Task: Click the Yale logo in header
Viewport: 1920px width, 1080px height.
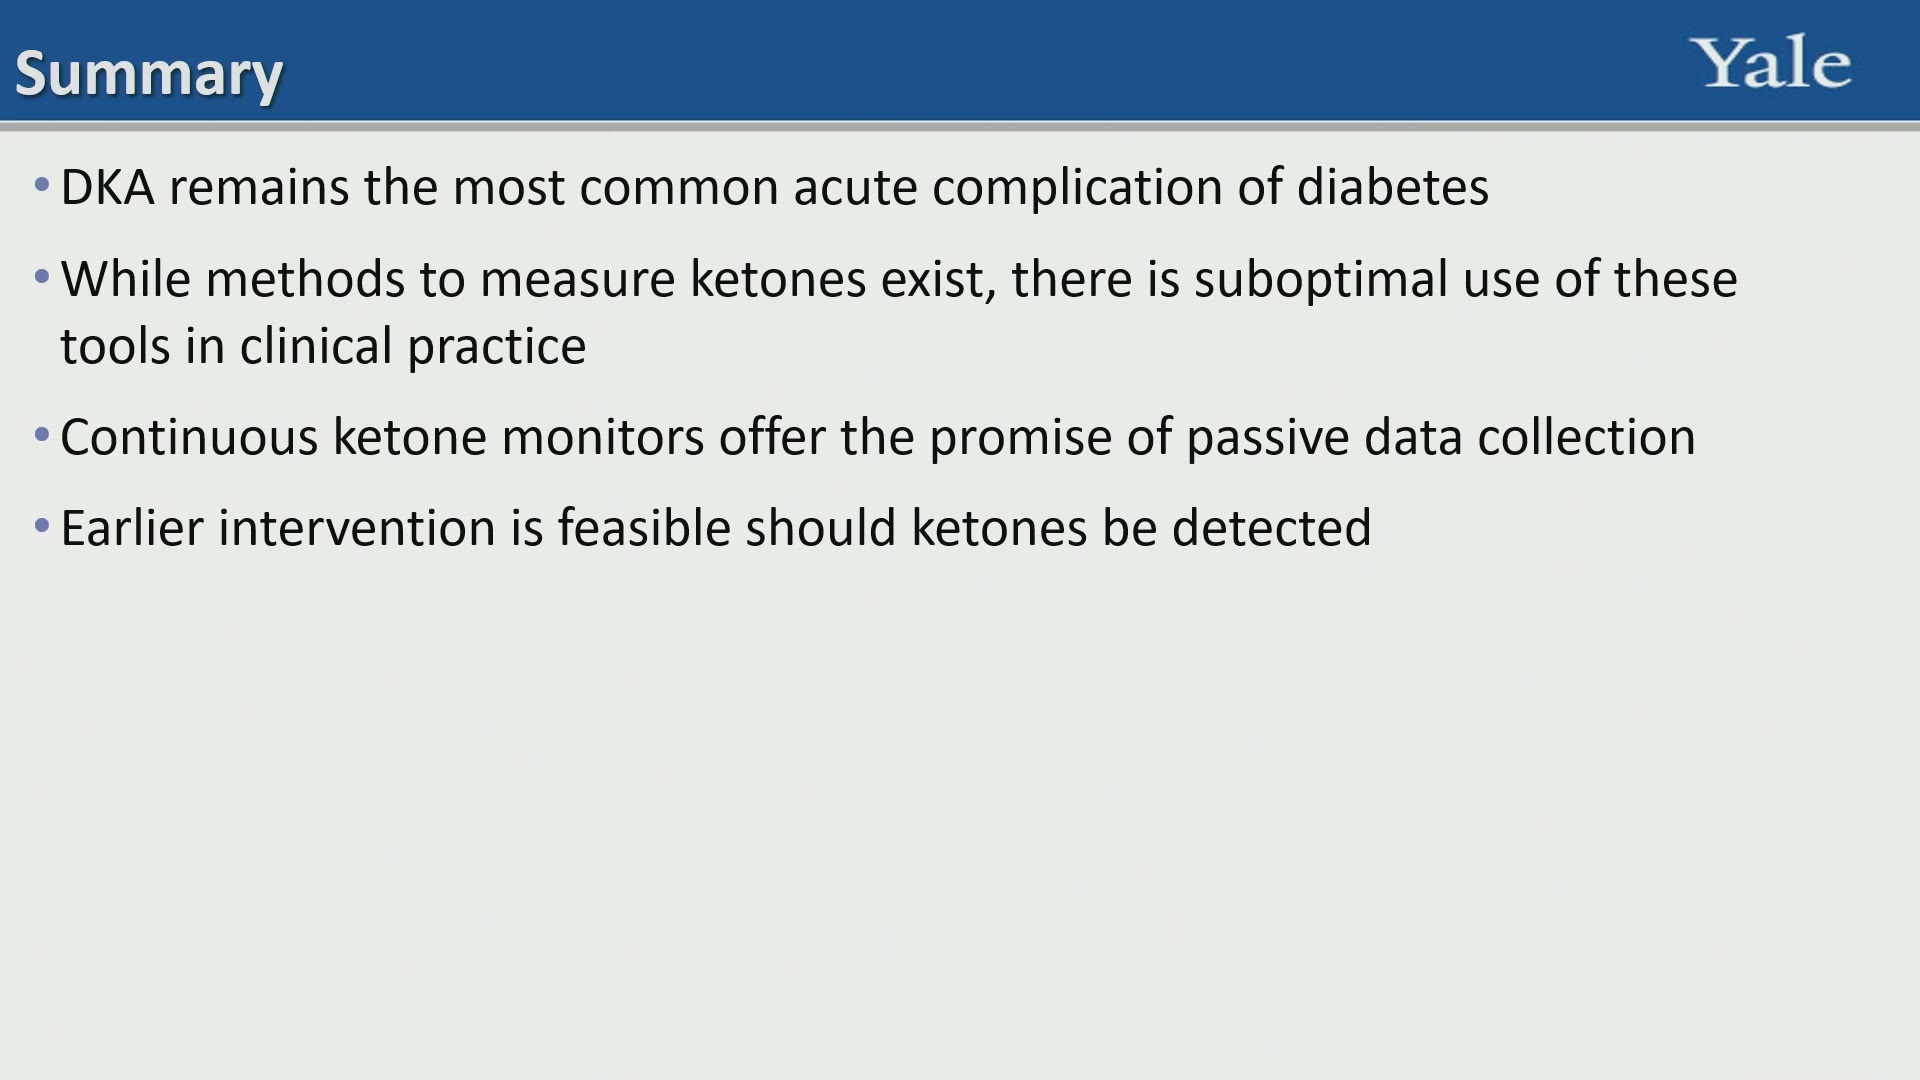Action: point(1771,63)
